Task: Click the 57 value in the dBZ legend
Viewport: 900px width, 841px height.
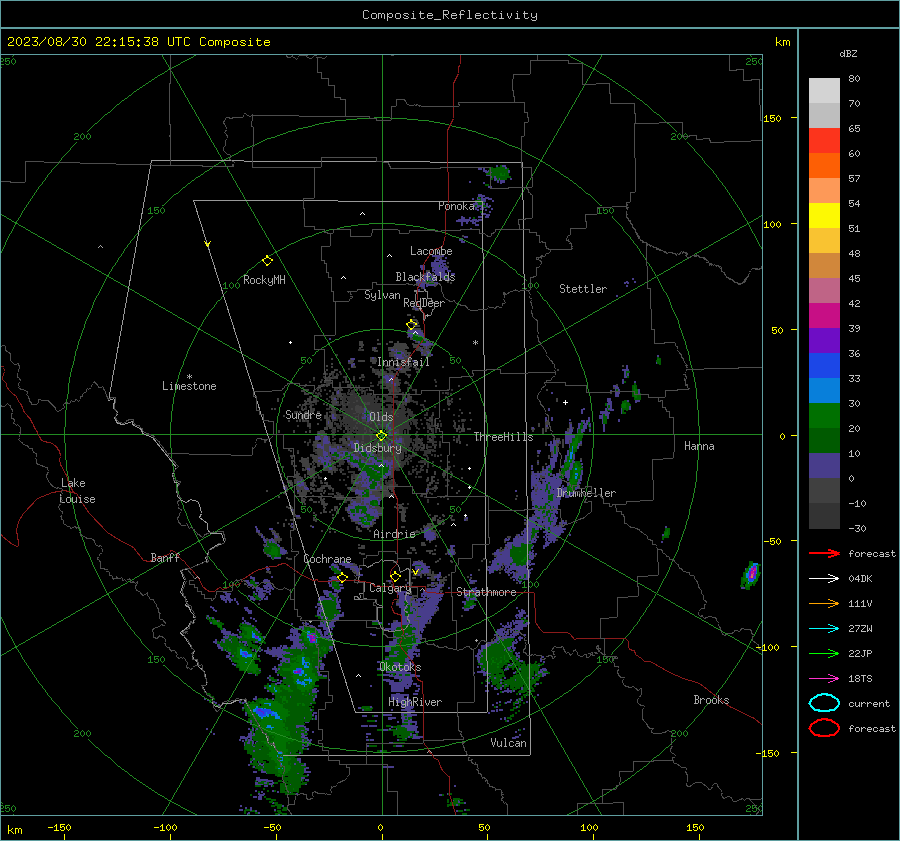Action: coord(854,179)
